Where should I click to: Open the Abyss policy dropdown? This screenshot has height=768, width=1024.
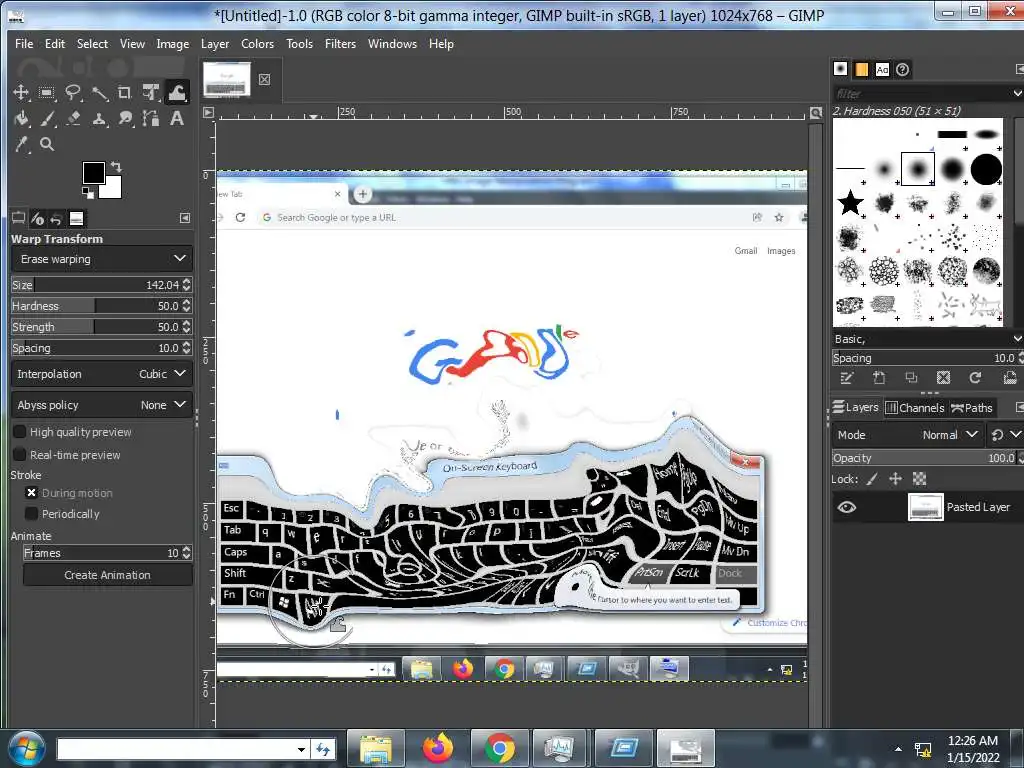102,405
